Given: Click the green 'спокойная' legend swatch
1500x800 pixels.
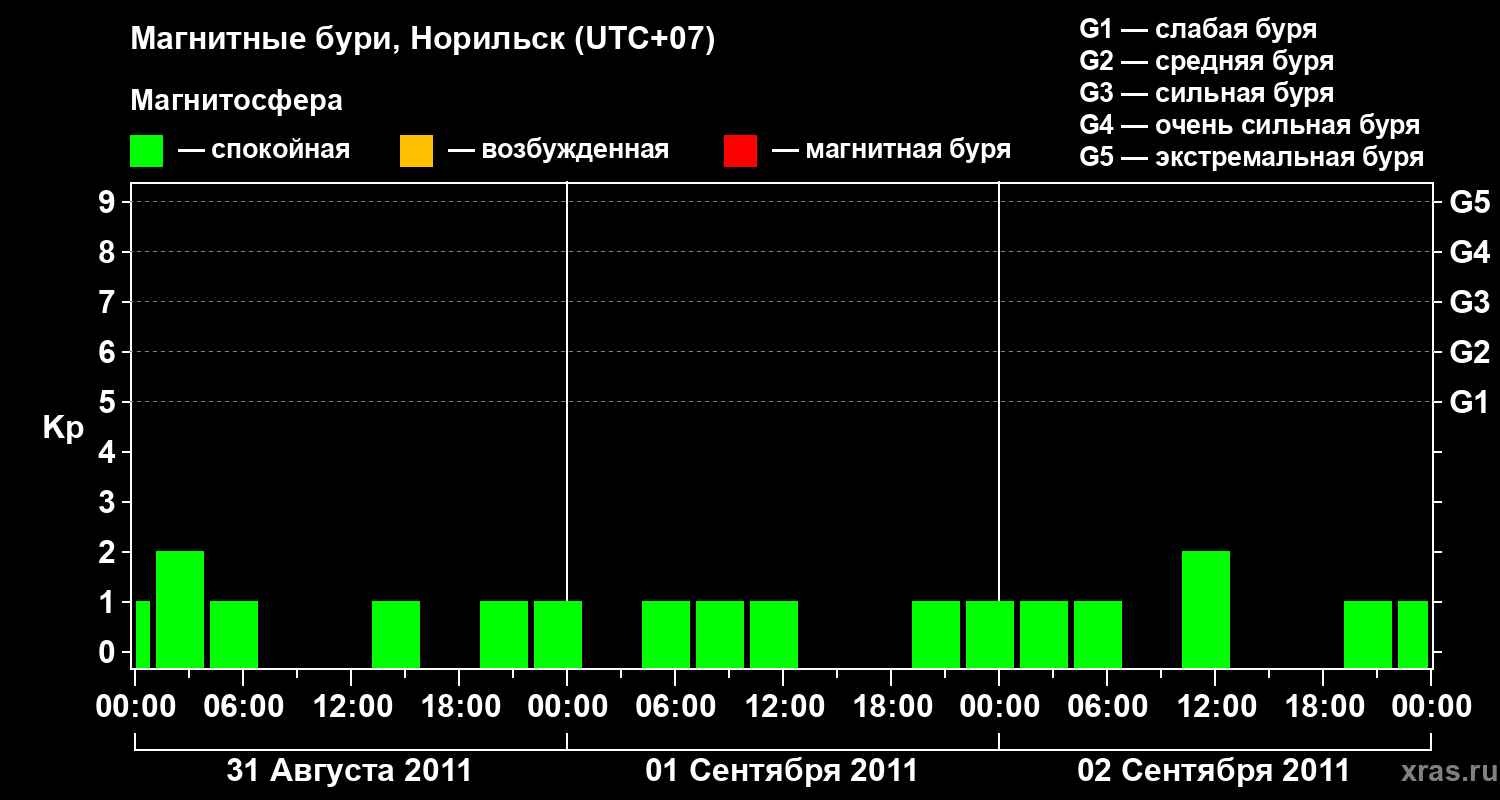Looking at the screenshot, I should (147, 151).
